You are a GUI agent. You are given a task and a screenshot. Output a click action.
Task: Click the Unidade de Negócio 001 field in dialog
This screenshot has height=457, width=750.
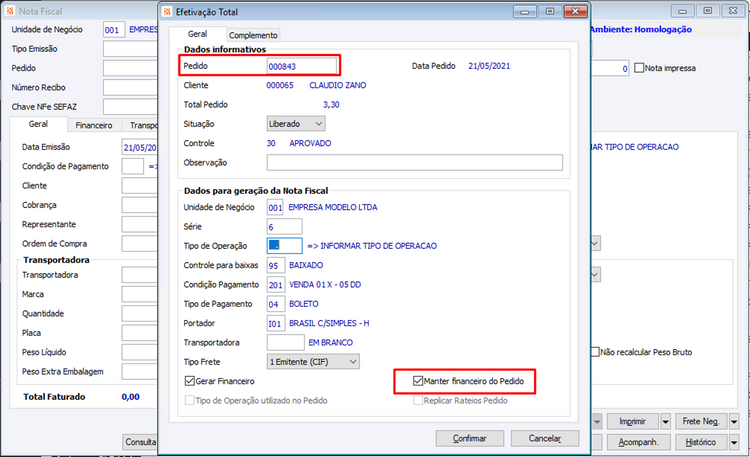(x=275, y=208)
